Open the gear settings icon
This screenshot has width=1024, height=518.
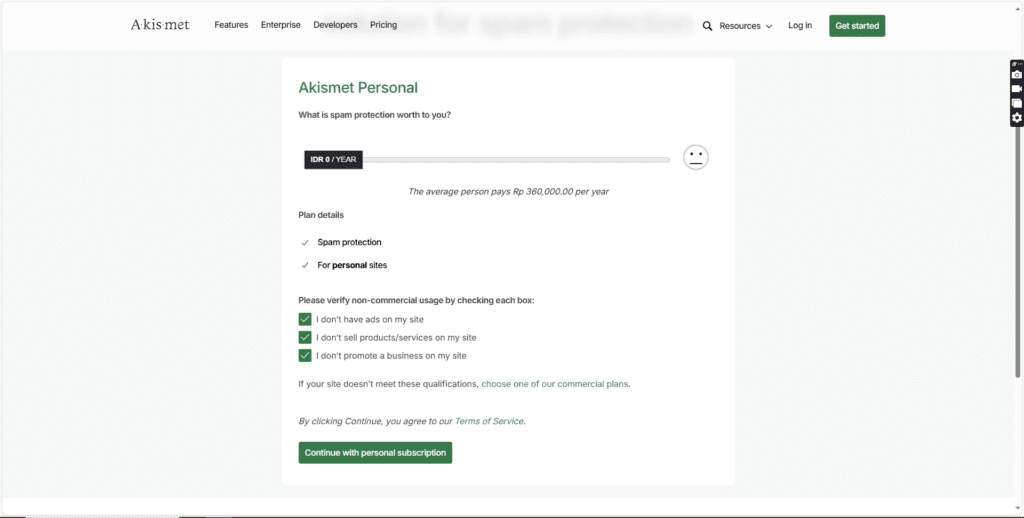tap(1017, 118)
